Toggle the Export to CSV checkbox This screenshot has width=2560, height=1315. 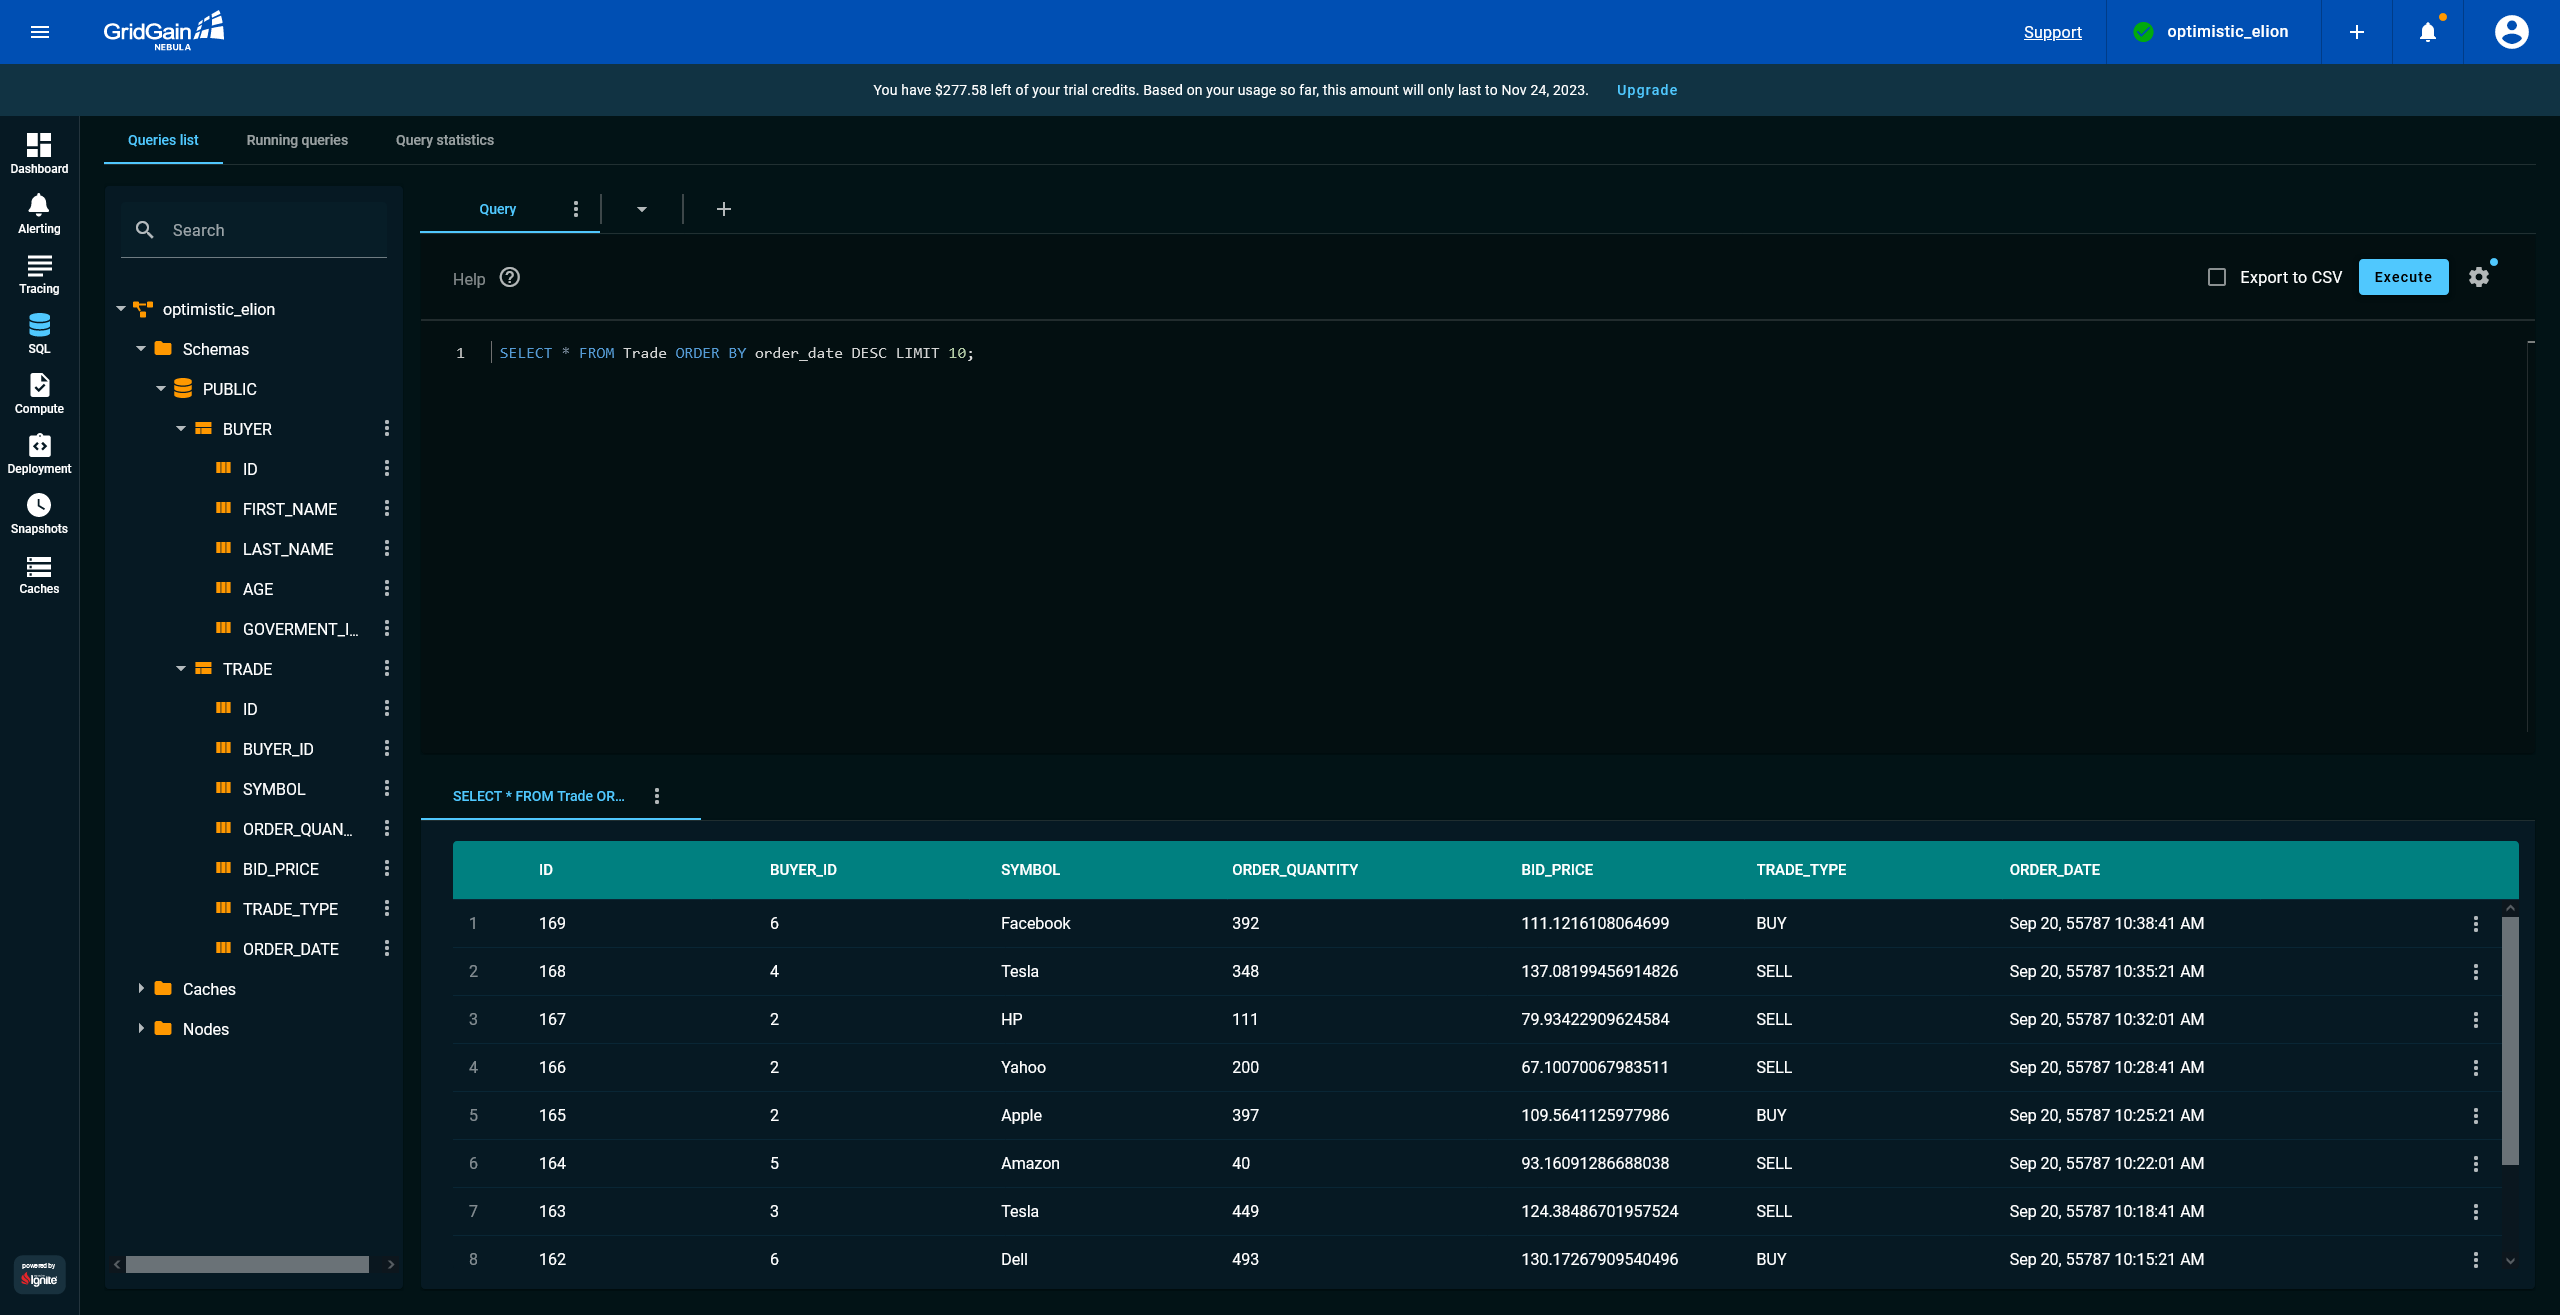point(2217,277)
